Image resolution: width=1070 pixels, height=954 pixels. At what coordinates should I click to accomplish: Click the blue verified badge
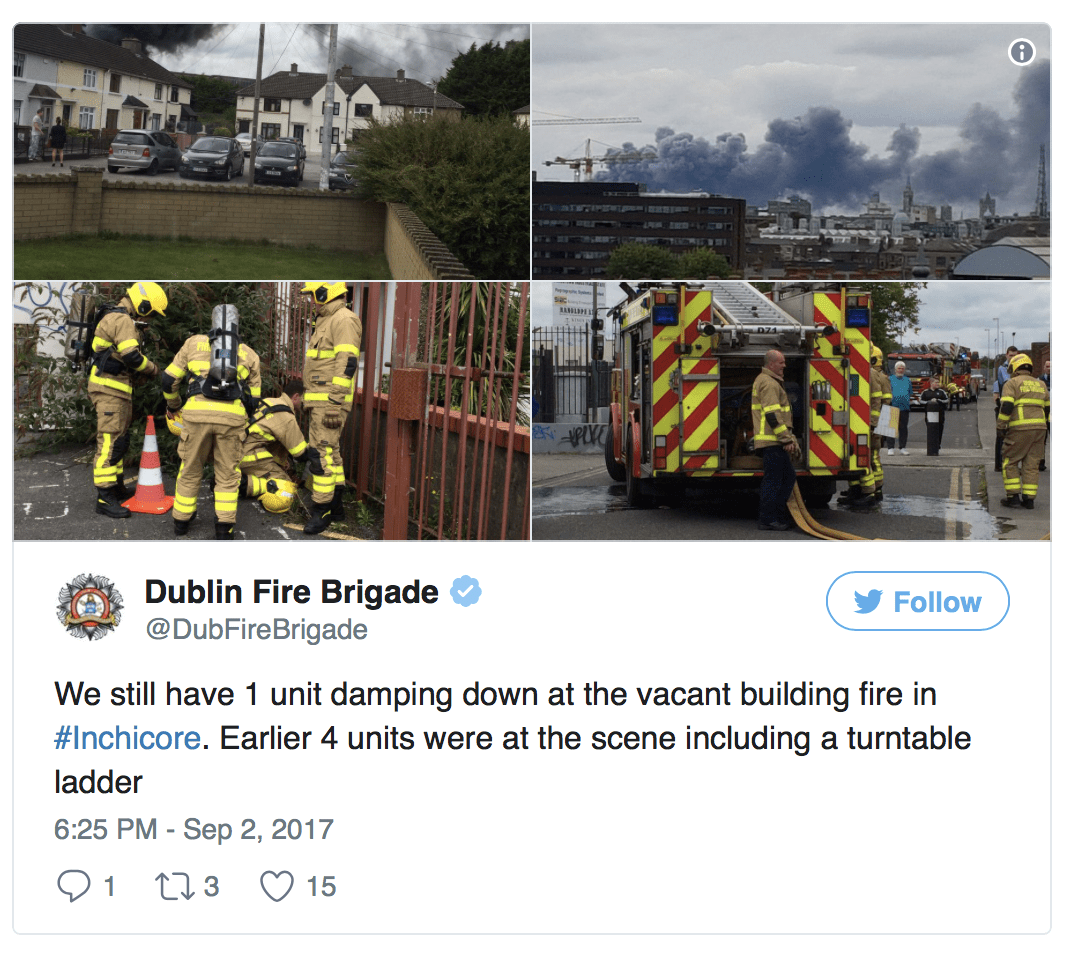[465, 591]
